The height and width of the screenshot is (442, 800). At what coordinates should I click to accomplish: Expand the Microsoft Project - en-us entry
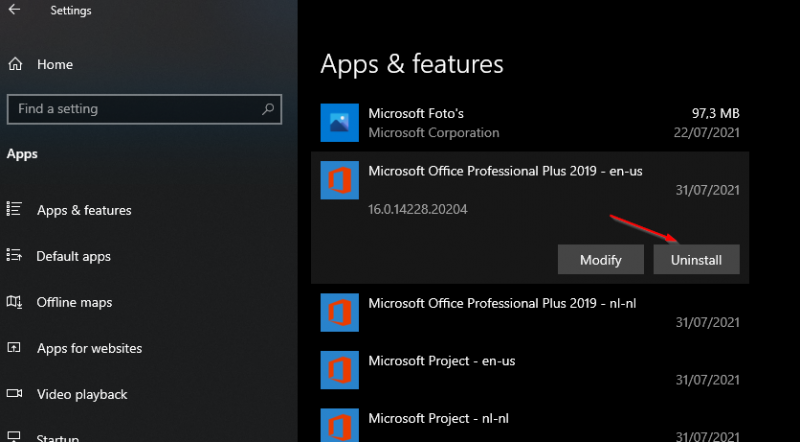click(x=530, y=370)
